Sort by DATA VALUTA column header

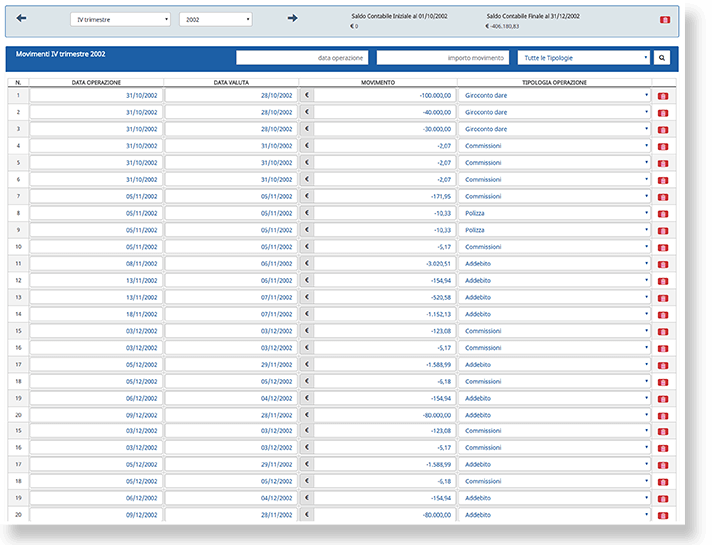point(231,83)
